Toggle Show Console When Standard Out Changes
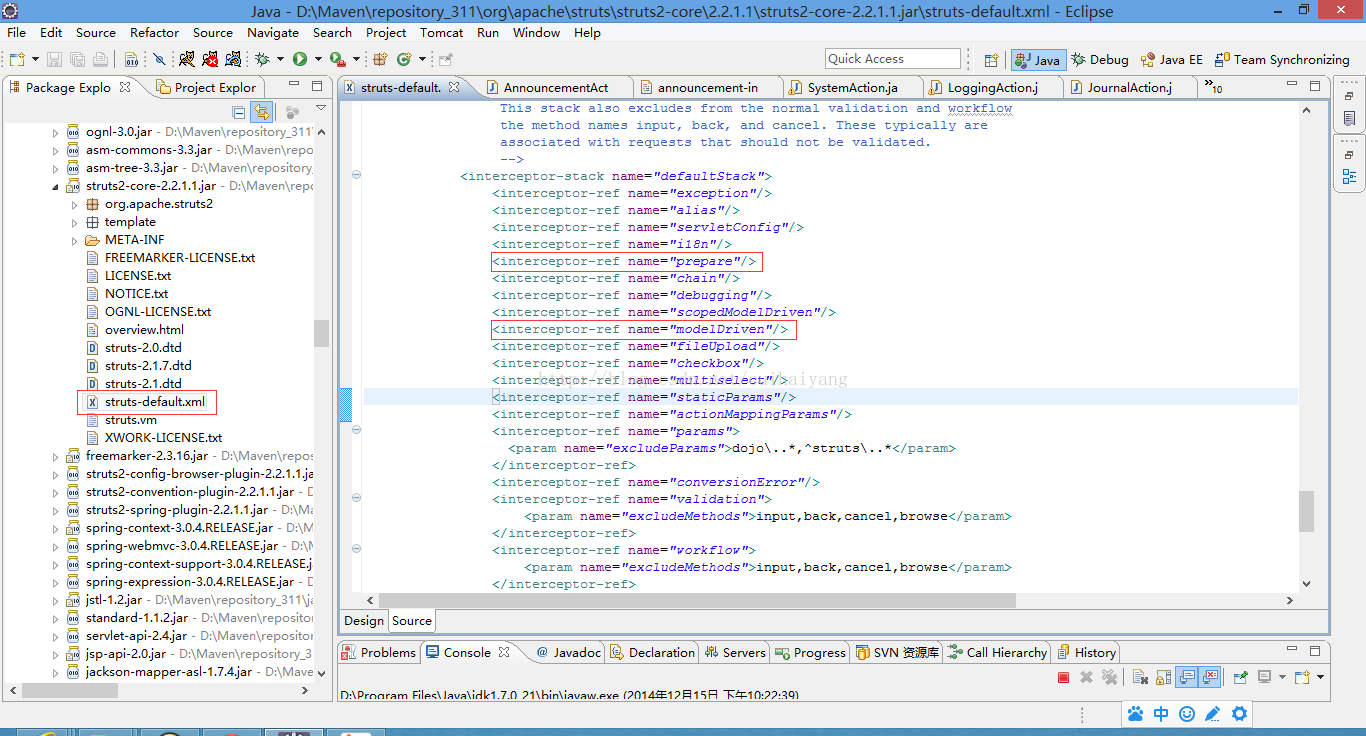 pyautogui.click(x=1187, y=677)
